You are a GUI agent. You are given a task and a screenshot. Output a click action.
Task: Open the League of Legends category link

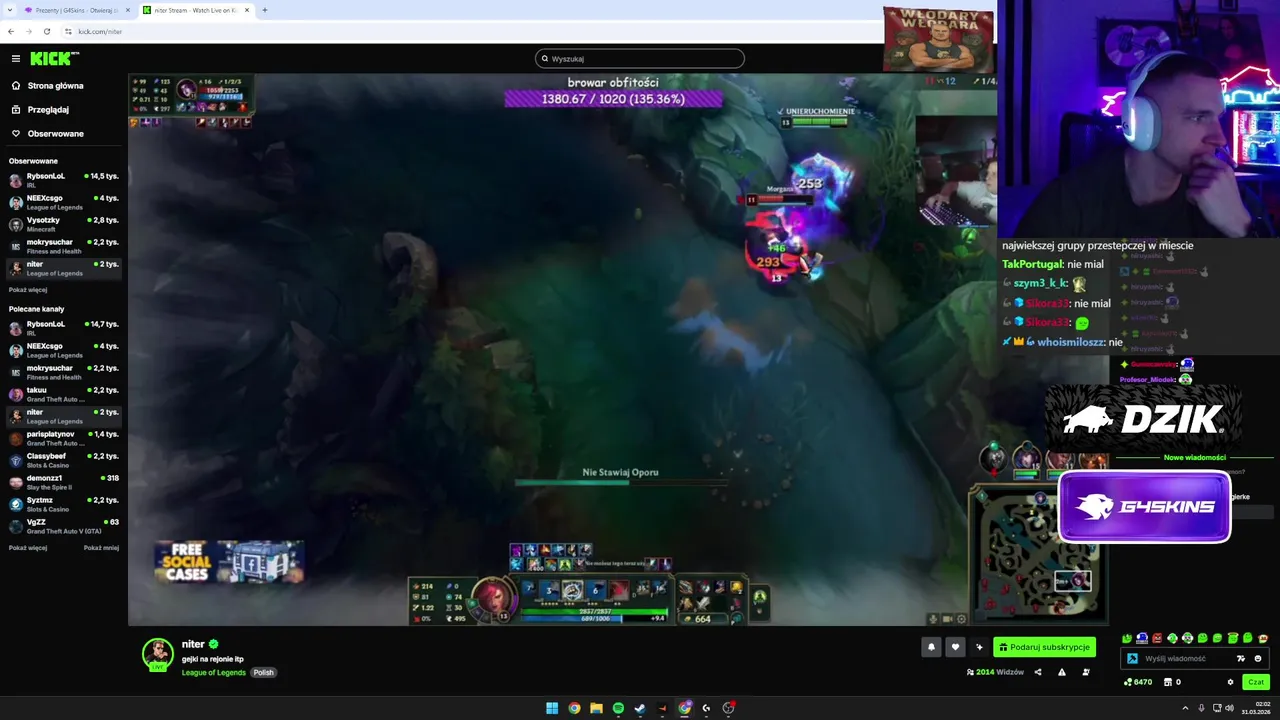pyautogui.click(x=213, y=672)
